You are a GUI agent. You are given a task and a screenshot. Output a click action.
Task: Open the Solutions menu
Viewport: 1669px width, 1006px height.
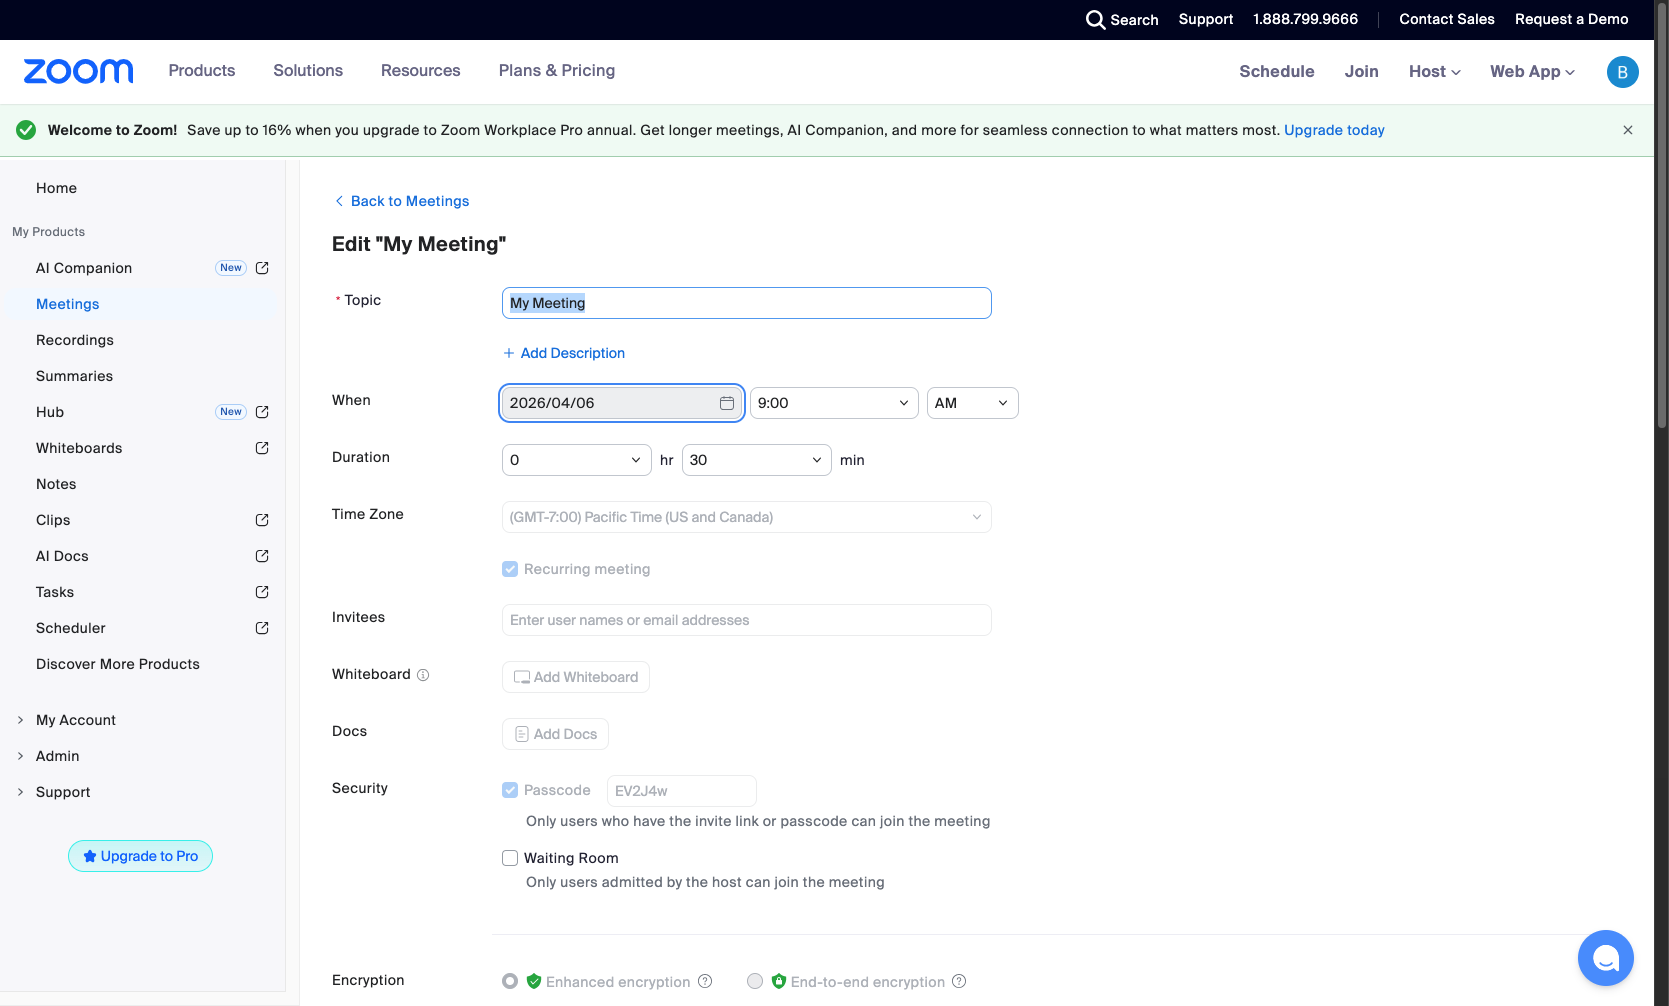coord(308,71)
